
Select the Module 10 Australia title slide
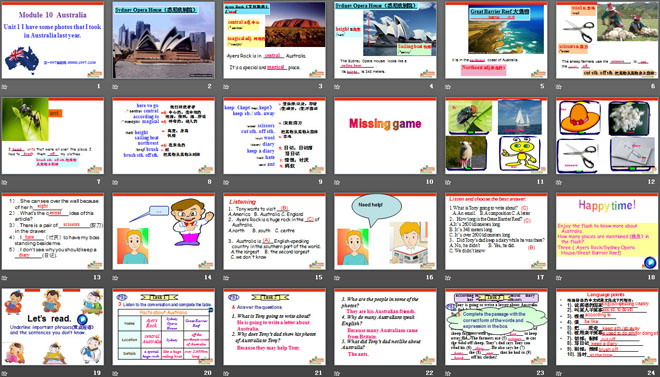click(53, 40)
